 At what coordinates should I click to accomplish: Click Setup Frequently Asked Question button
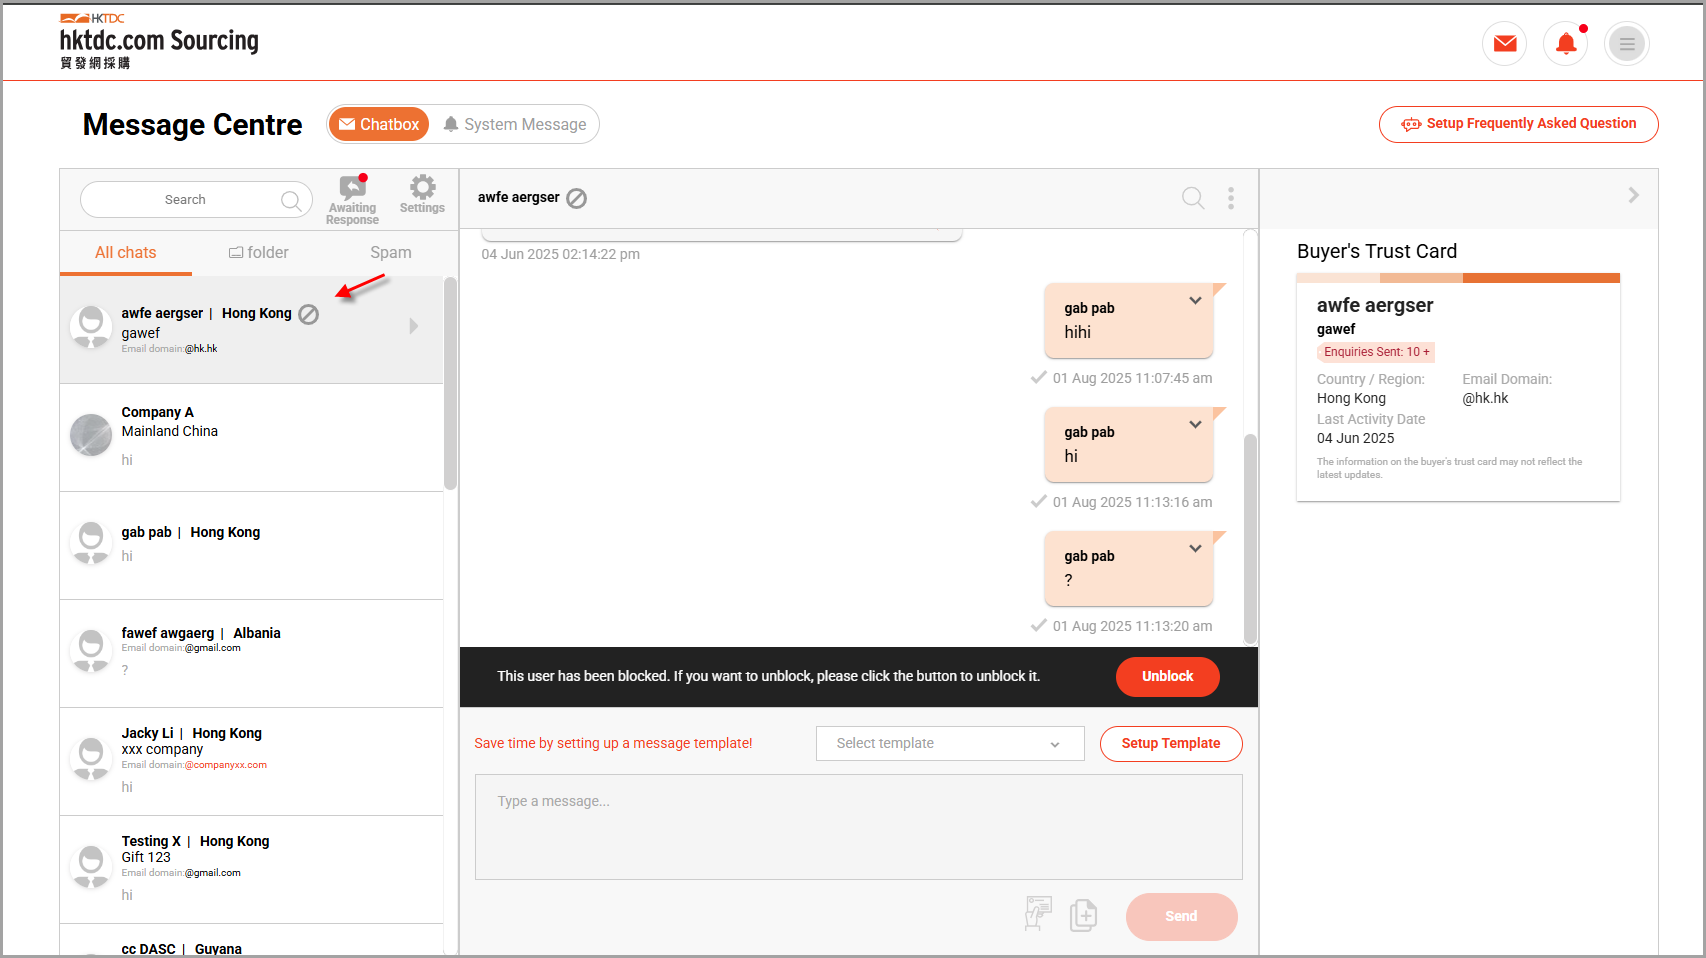coord(1518,124)
